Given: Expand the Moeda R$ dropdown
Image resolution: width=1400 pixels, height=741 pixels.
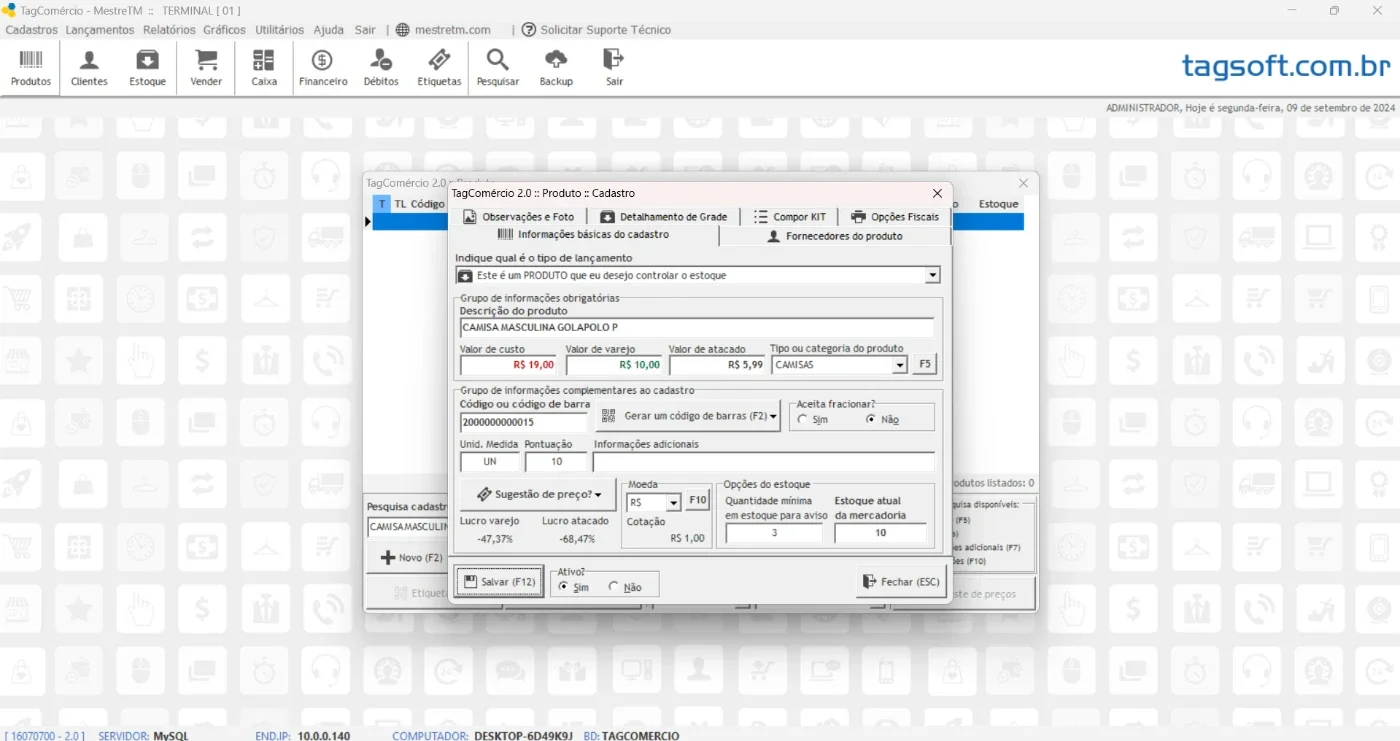Looking at the screenshot, I should pos(674,502).
